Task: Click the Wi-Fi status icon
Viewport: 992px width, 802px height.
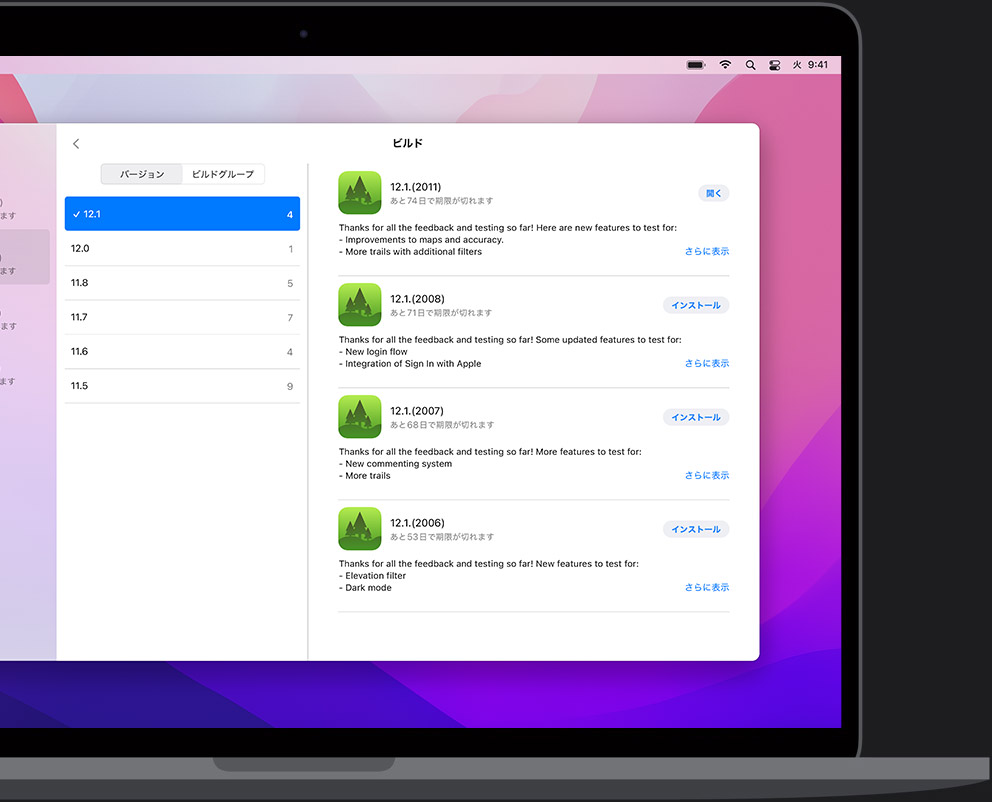Action: (x=725, y=65)
